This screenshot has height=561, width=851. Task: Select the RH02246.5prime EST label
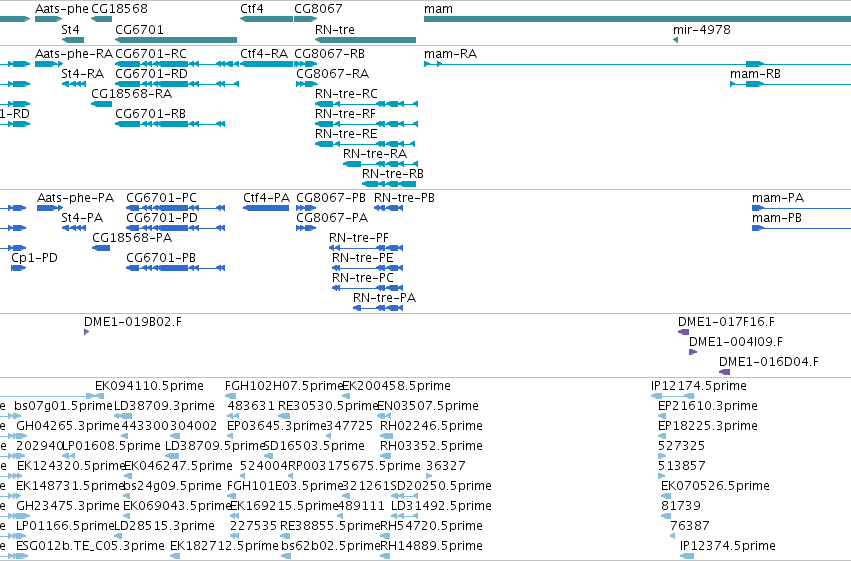click(x=431, y=426)
